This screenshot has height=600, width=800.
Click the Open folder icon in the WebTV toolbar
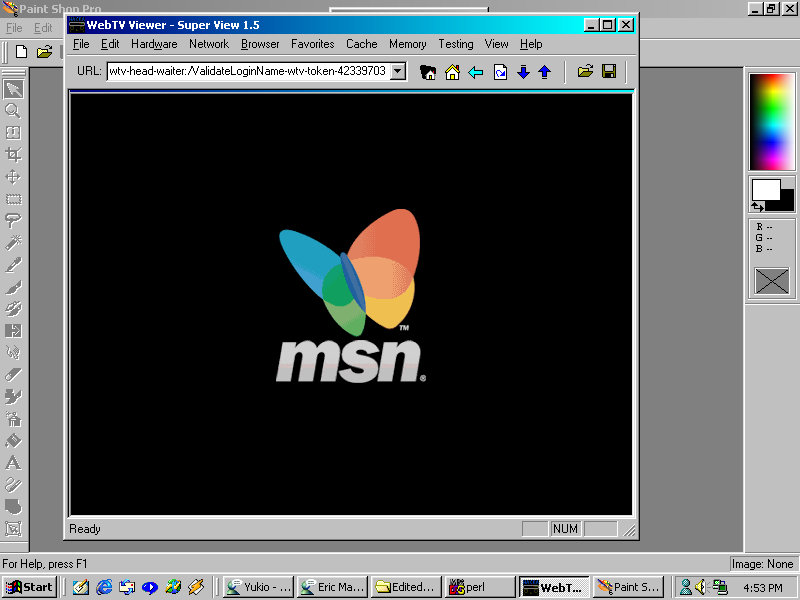pyautogui.click(x=585, y=72)
